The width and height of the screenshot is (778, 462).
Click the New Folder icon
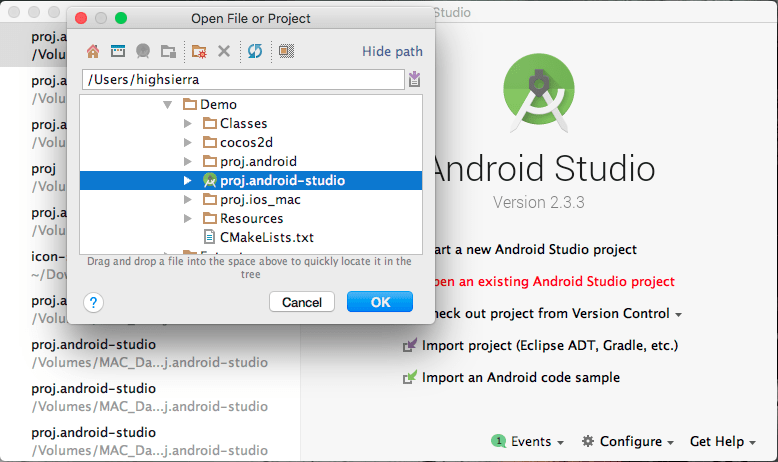point(199,51)
